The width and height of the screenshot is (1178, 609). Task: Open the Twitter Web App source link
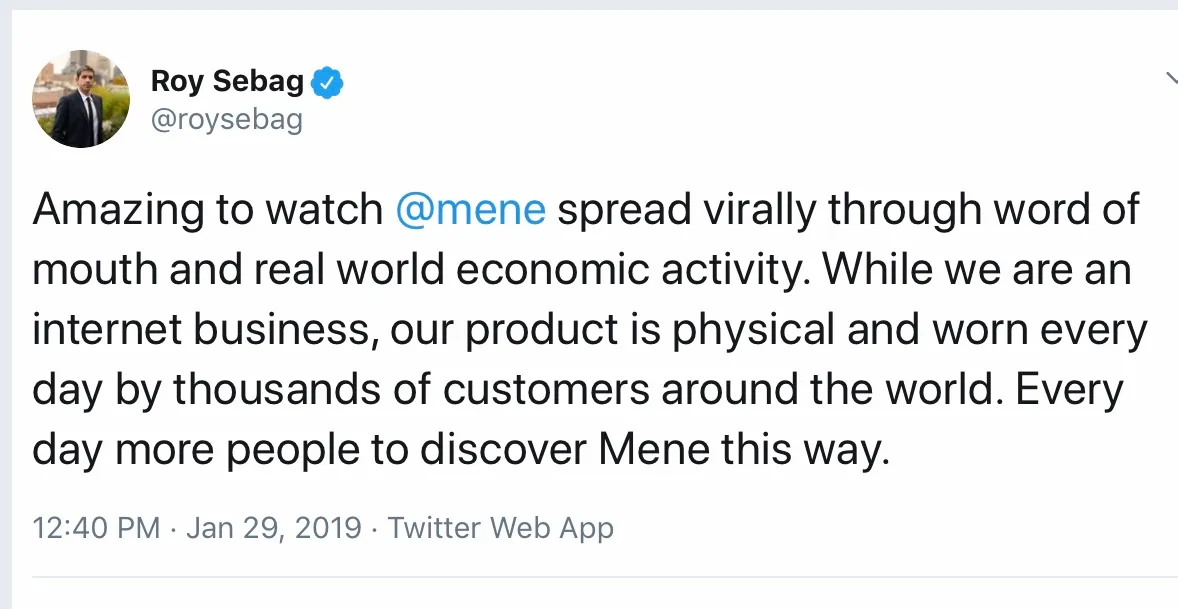(x=500, y=528)
